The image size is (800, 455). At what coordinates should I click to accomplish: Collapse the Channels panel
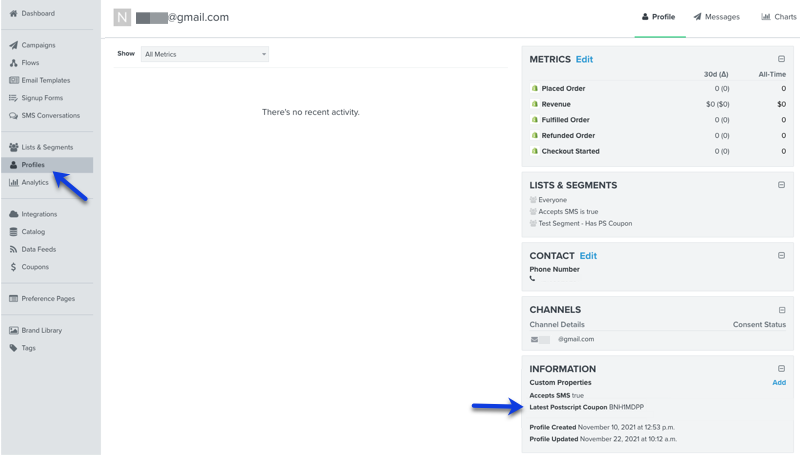pyautogui.click(x=781, y=309)
